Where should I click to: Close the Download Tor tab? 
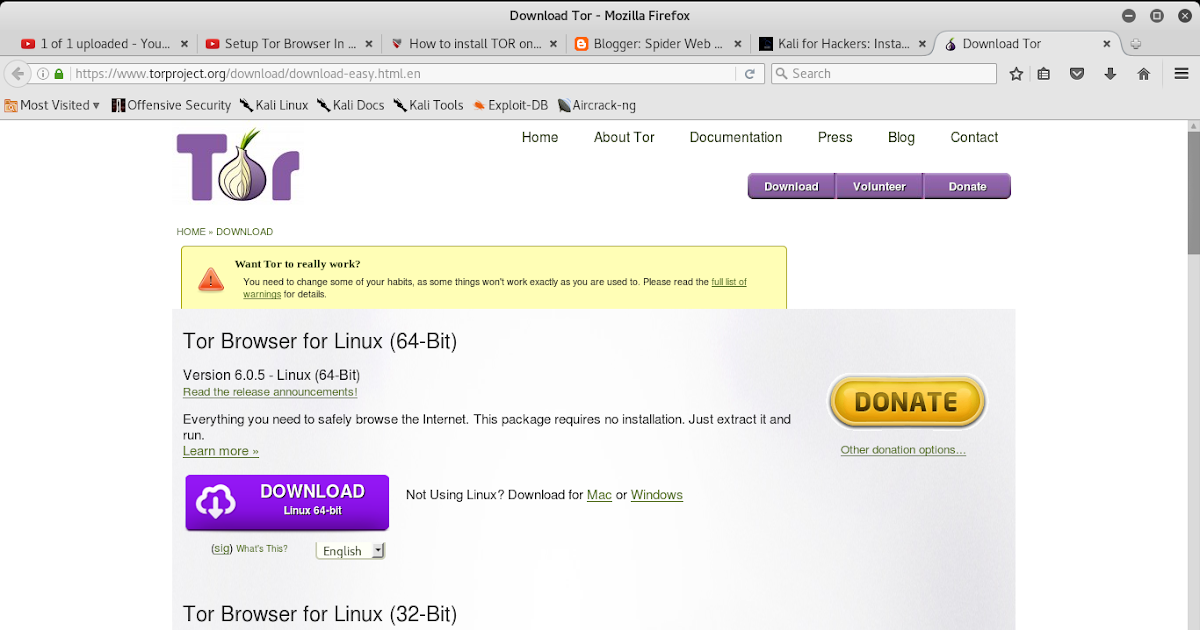pyautogui.click(x=1106, y=44)
